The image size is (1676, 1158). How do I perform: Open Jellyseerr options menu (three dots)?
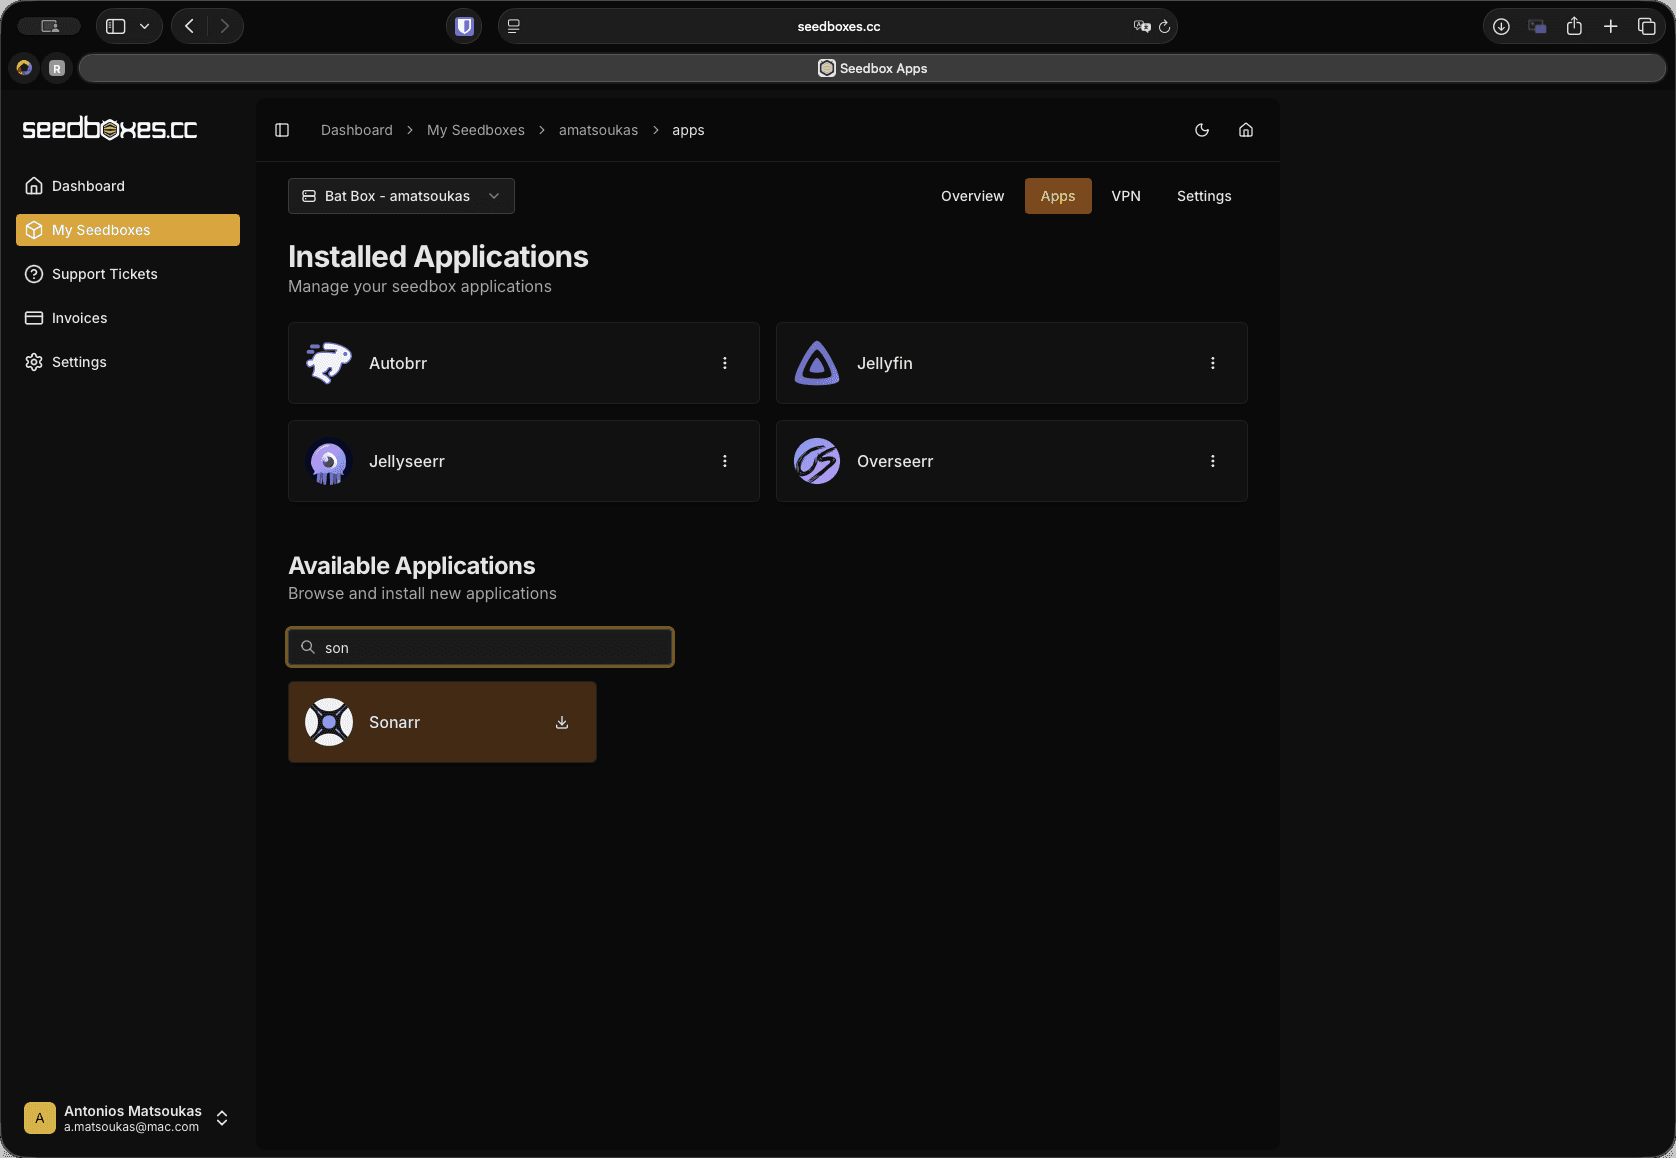point(725,461)
